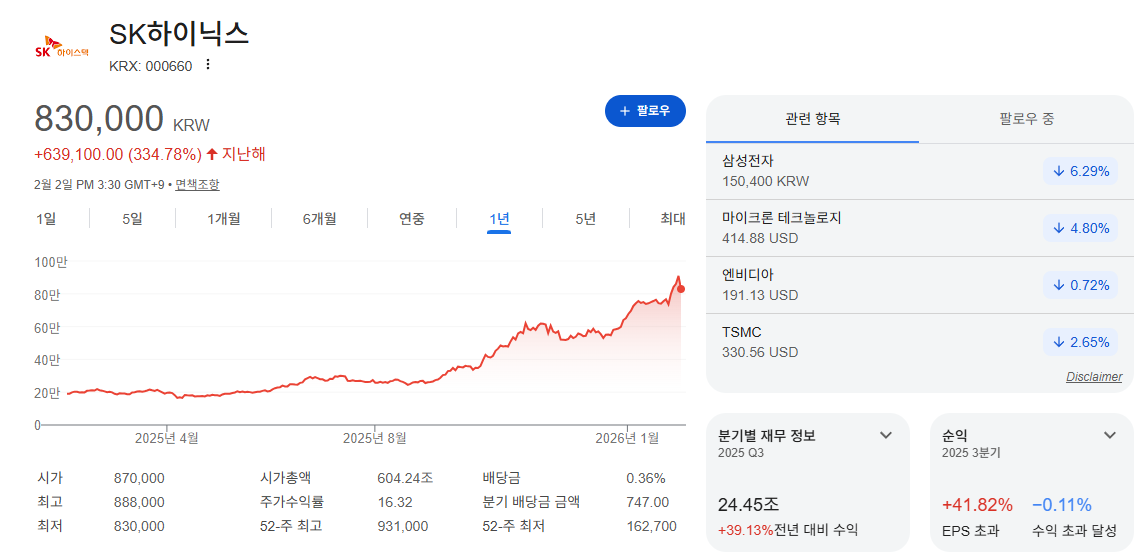1146x560 pixels.
Task: Open the 마이크론 테크놀로지 stock row
Action: [919, 227]
